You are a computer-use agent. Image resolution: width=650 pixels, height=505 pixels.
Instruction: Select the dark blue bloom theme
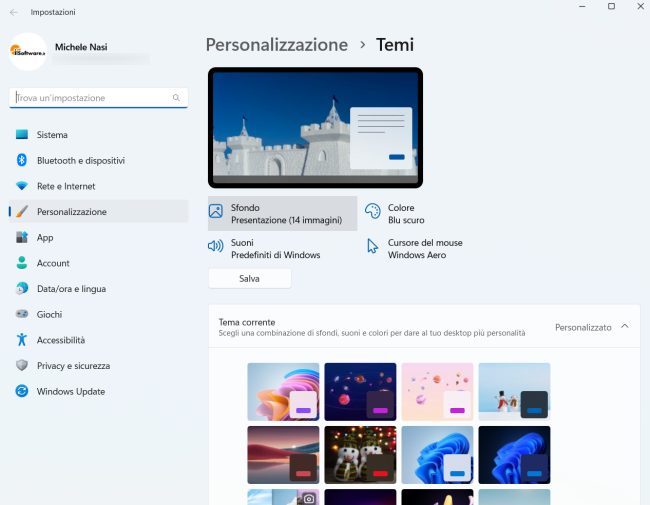pyautogui.click(x=514, y=455)
